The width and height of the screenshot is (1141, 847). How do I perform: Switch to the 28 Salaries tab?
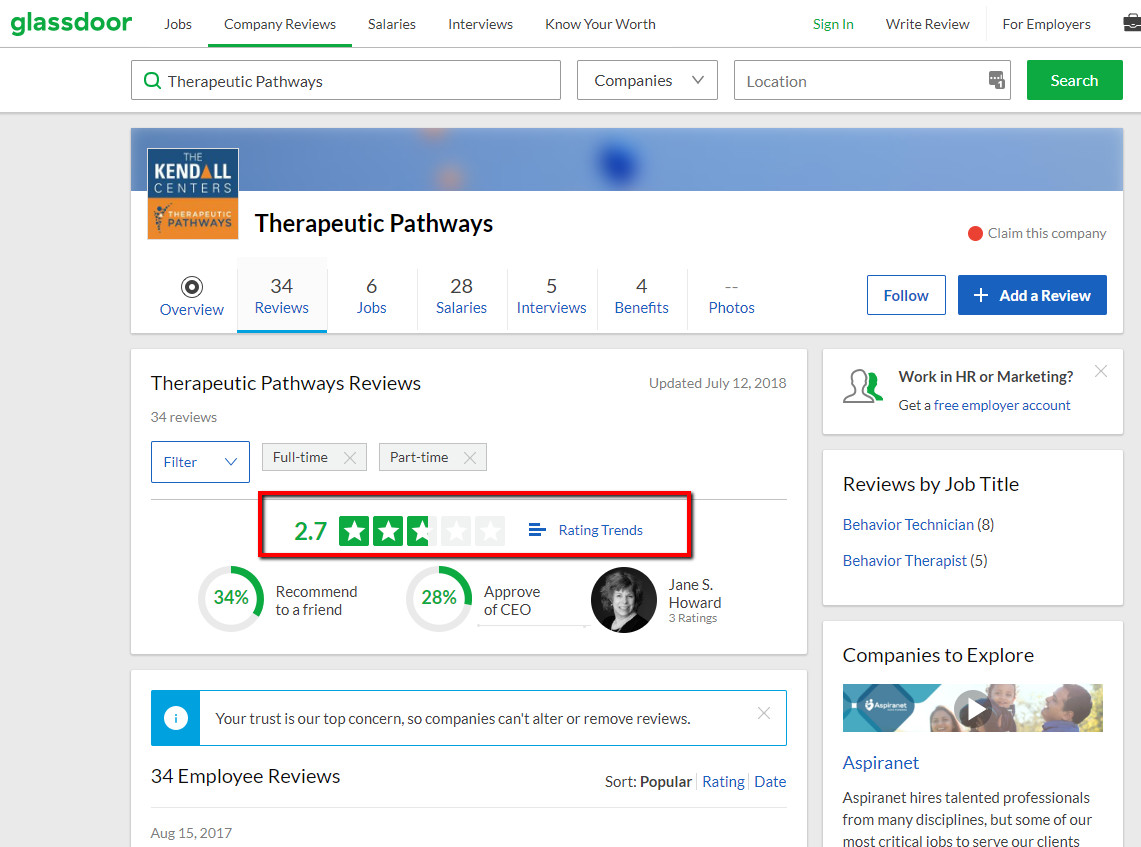(461, 295)
